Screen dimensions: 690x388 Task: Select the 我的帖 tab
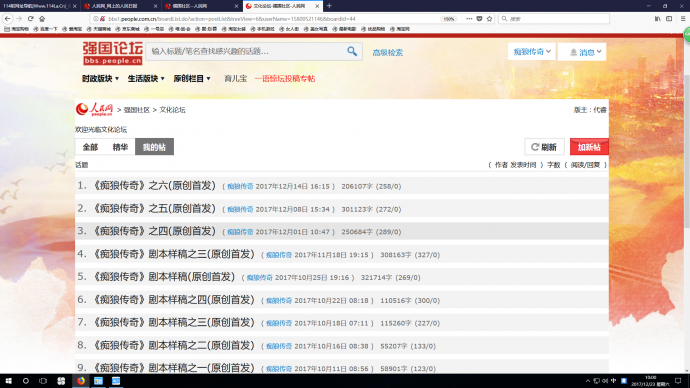click(154, 147)
